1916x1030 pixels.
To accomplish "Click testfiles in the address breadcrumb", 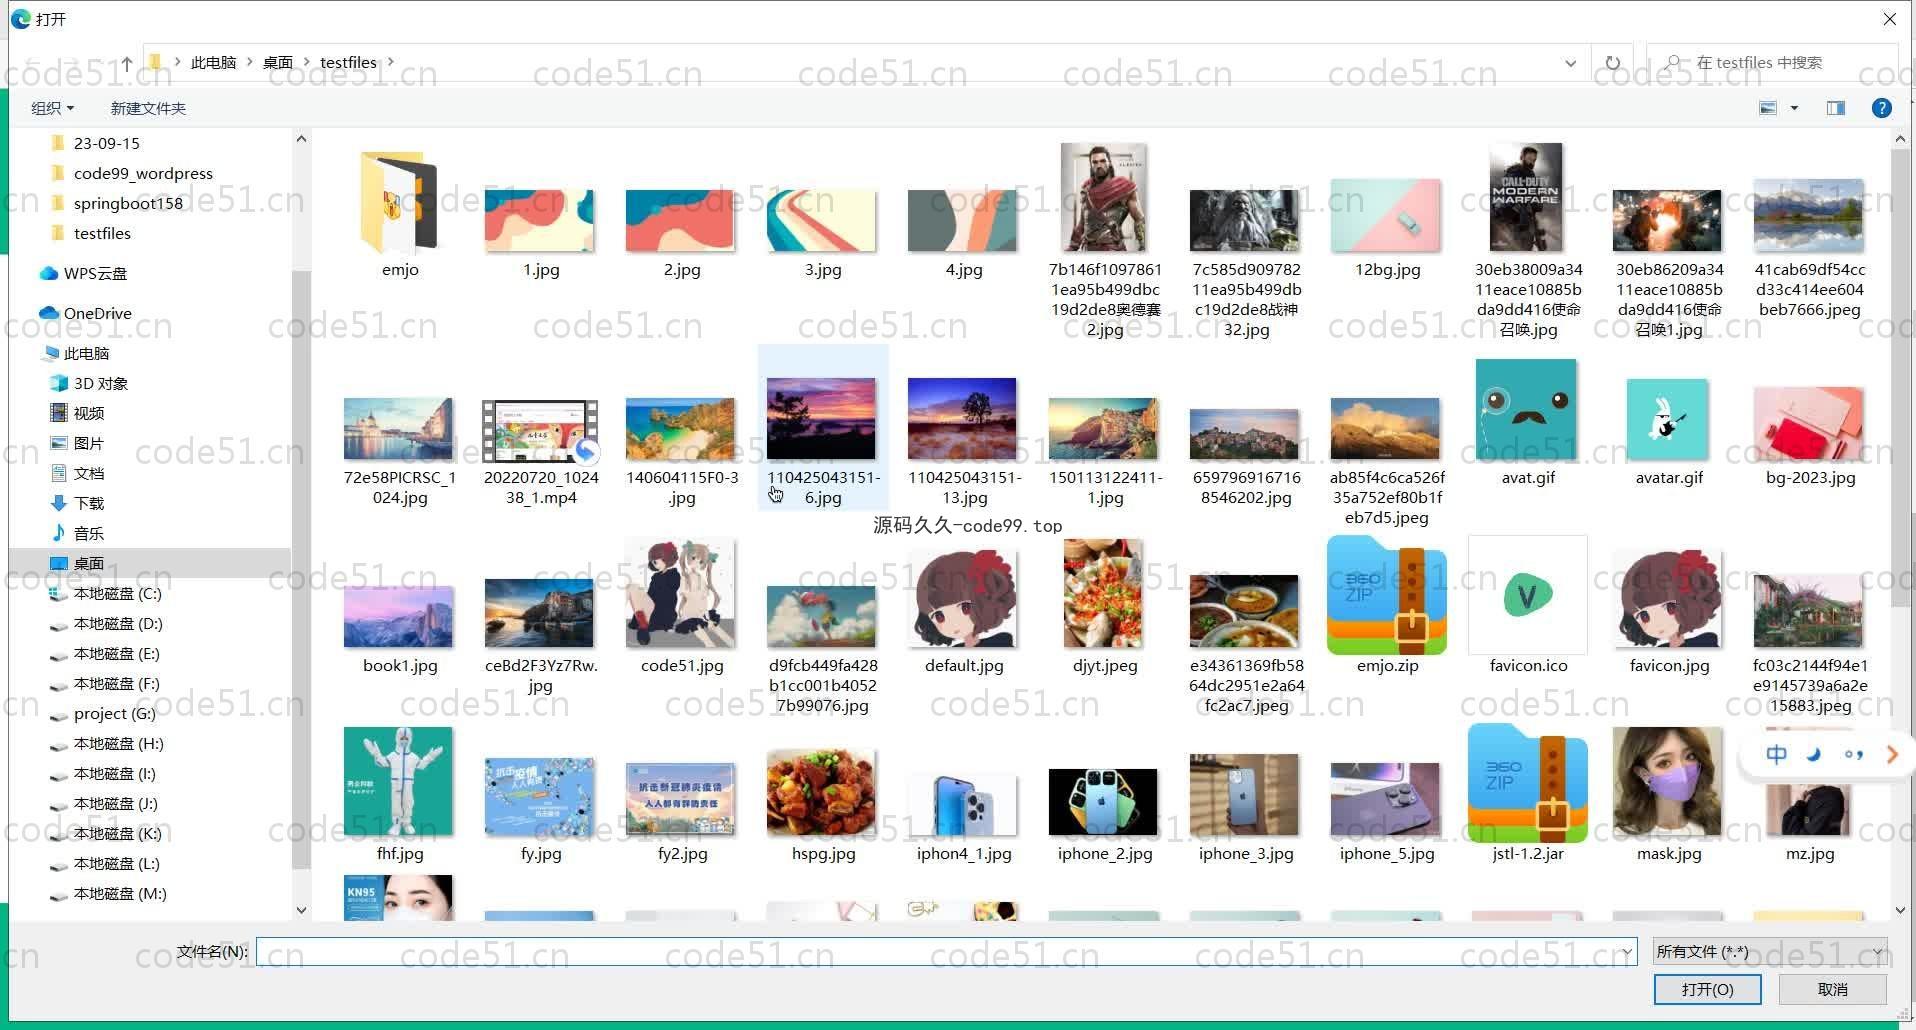I will tap(348, 62).
